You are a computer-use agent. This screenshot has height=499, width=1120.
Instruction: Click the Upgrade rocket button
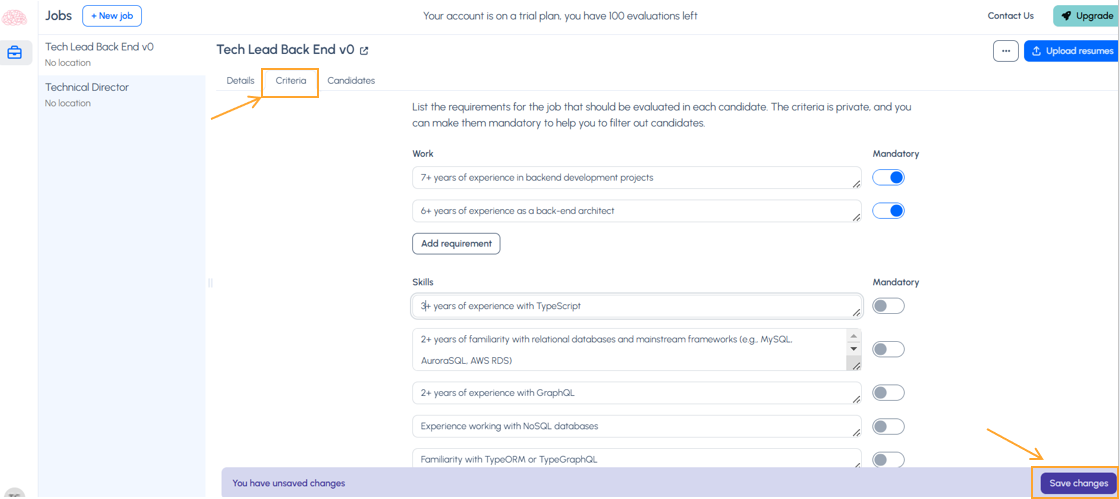1086,16
